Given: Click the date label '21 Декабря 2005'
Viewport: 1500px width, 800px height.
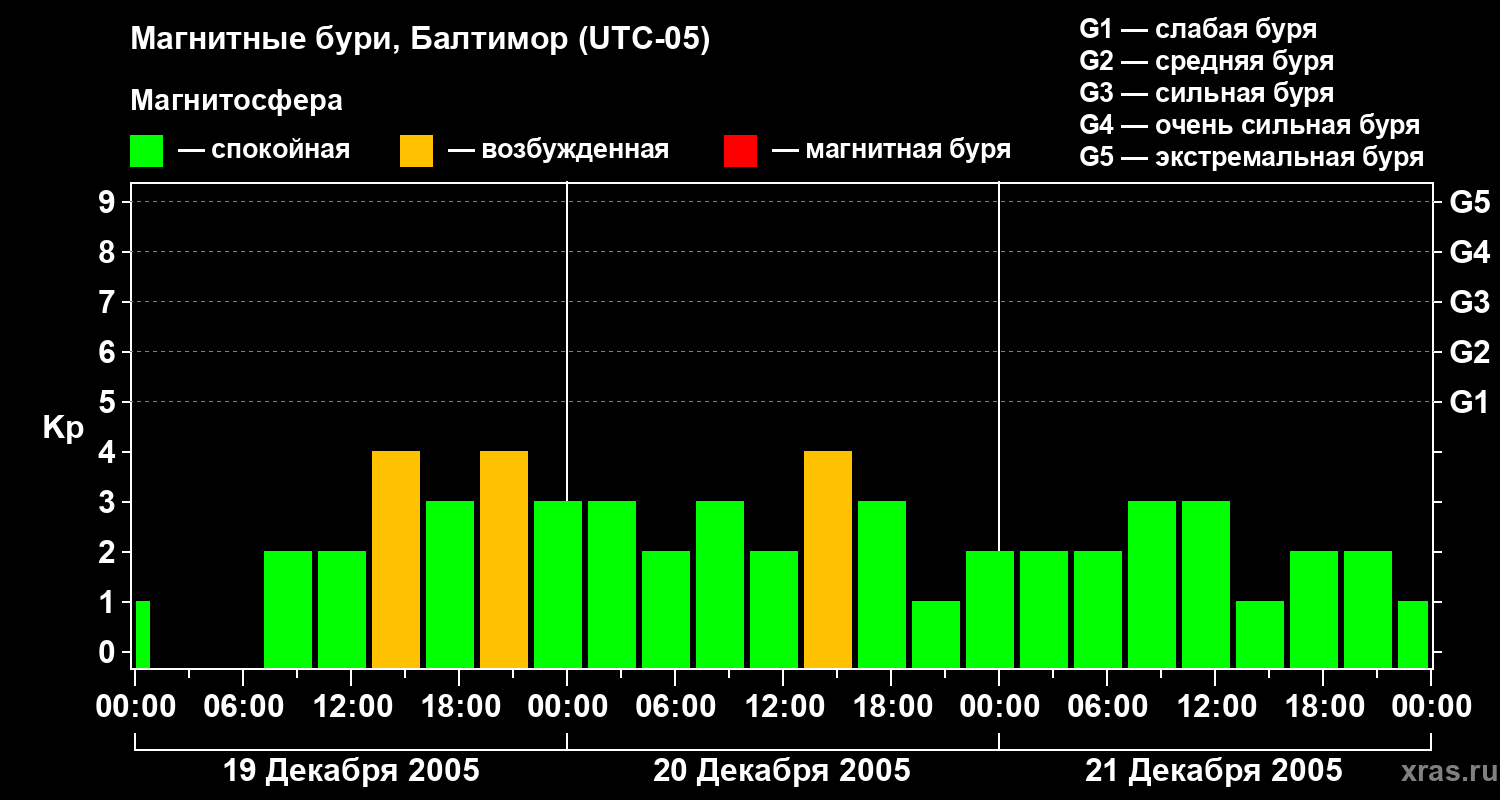Looking at the screenshot, I should pos(1214,771).
